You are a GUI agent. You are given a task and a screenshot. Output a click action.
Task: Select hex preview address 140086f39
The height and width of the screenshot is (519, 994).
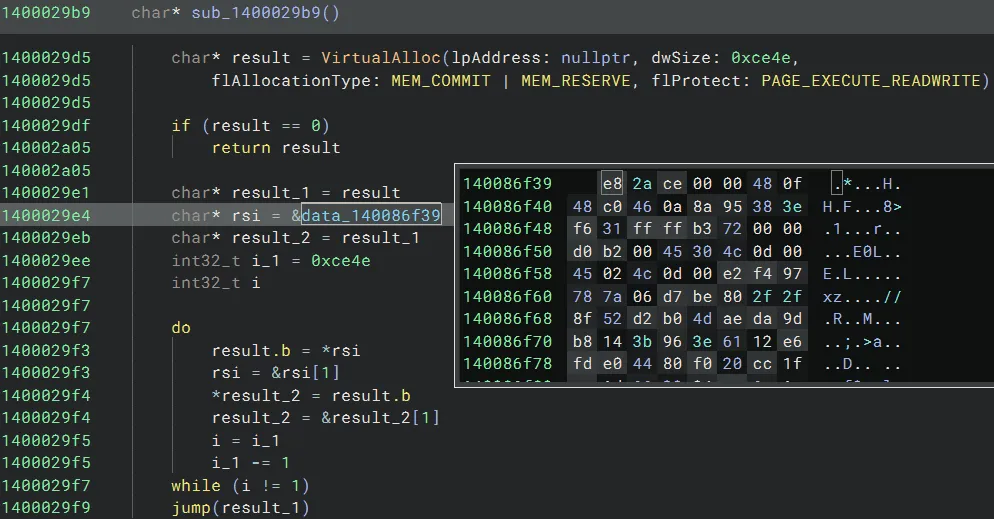click(508, 184)
